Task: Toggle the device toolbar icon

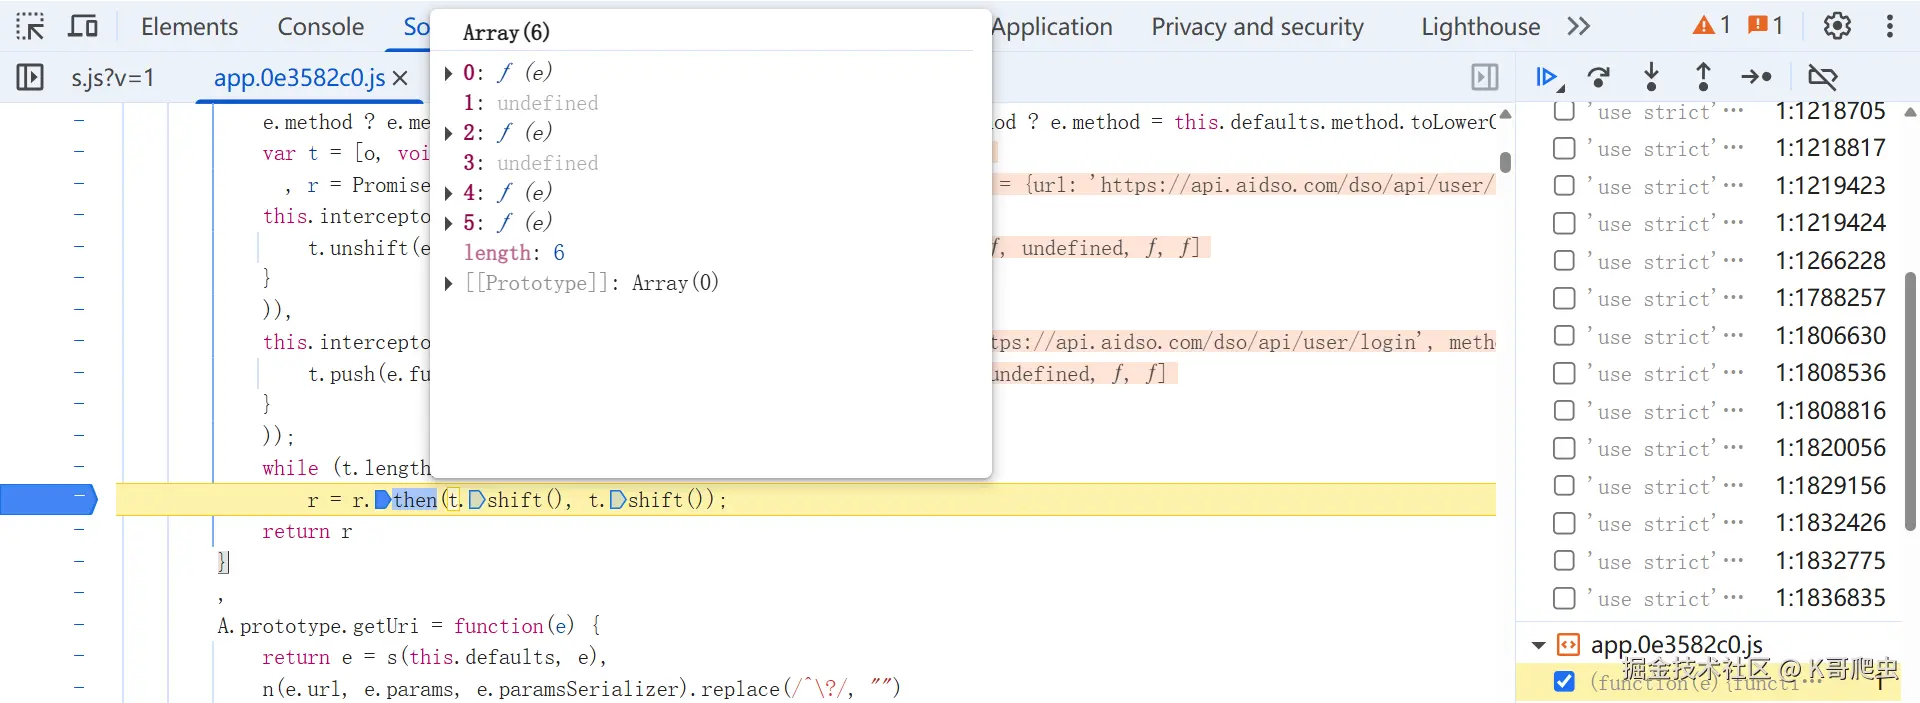Action: pyautogui.click(x=83, y=26)
